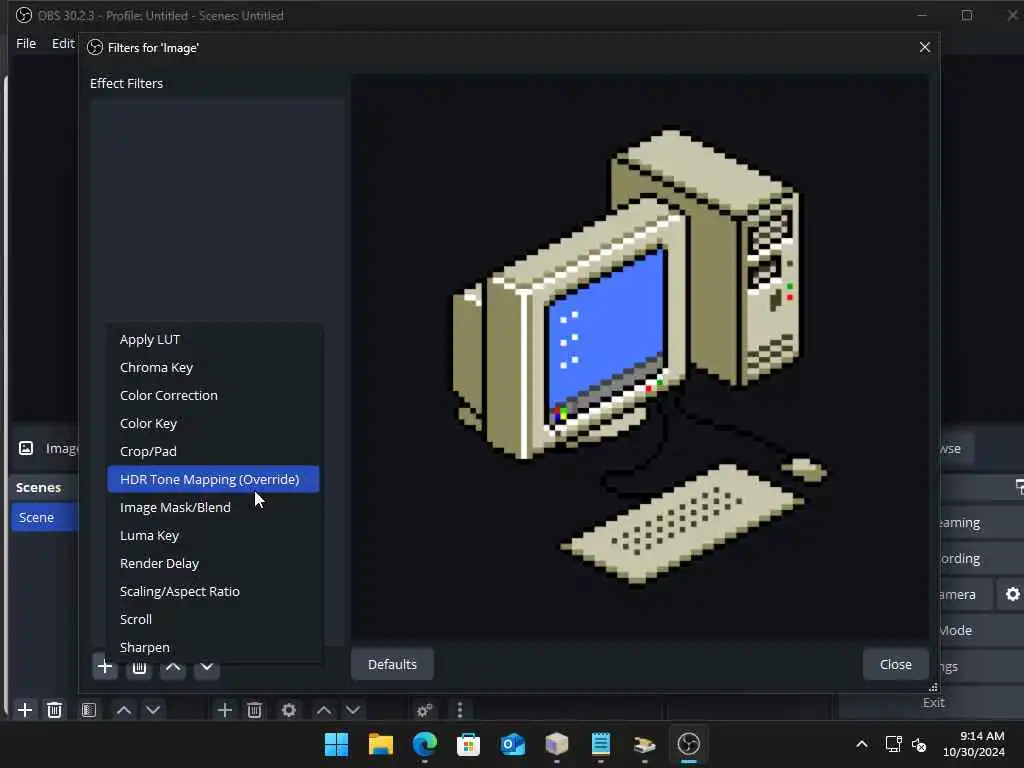
Task: Choose Chroma Key filter
Action: click(x=213, y=368)
